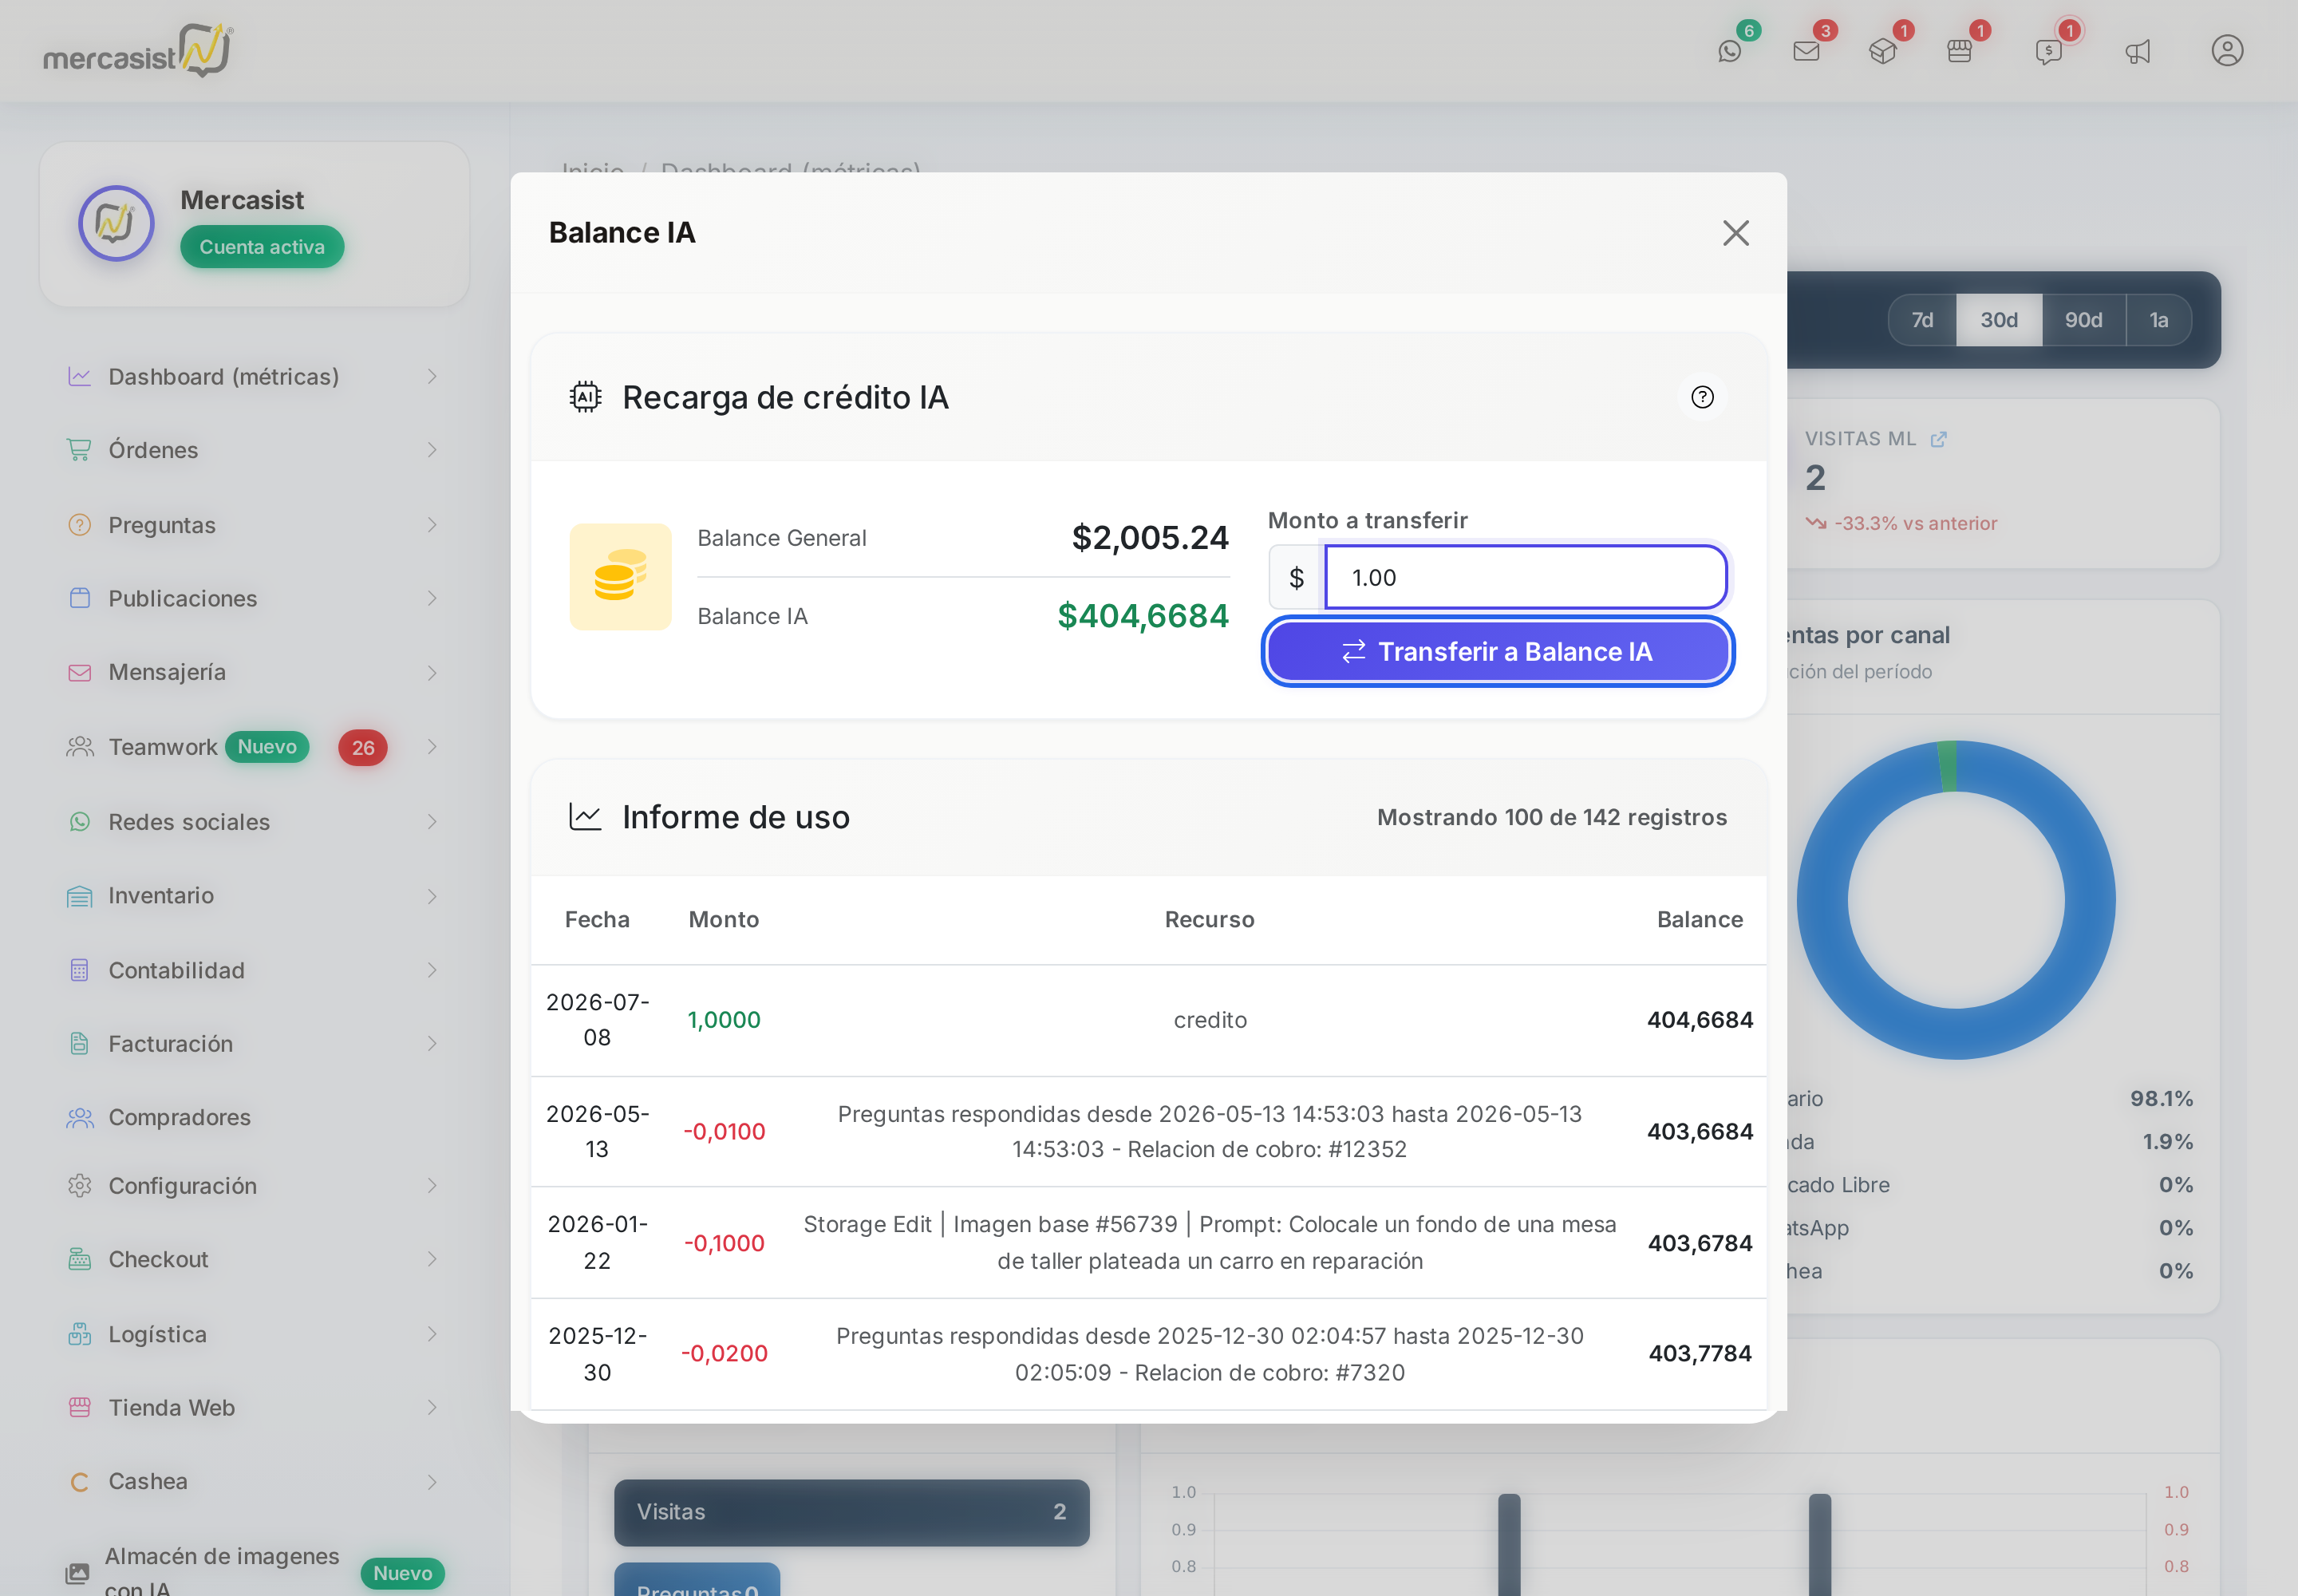Open Compradores in the sidebar
The image size is (2298, 1596).
[x=254, y=1117]
